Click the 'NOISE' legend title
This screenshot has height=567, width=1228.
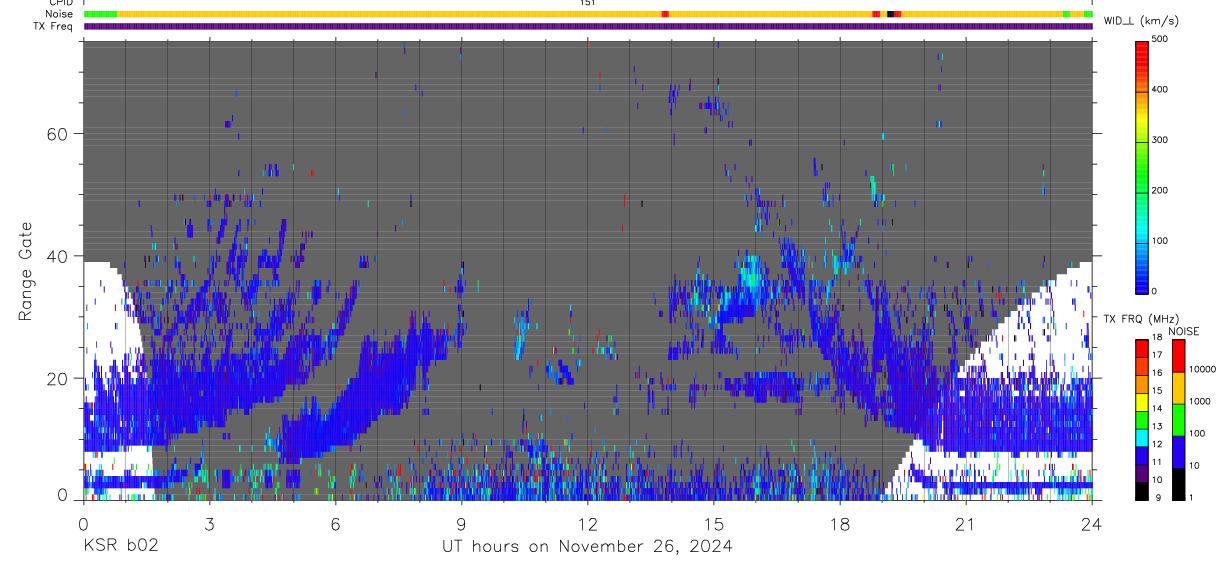1184,331
